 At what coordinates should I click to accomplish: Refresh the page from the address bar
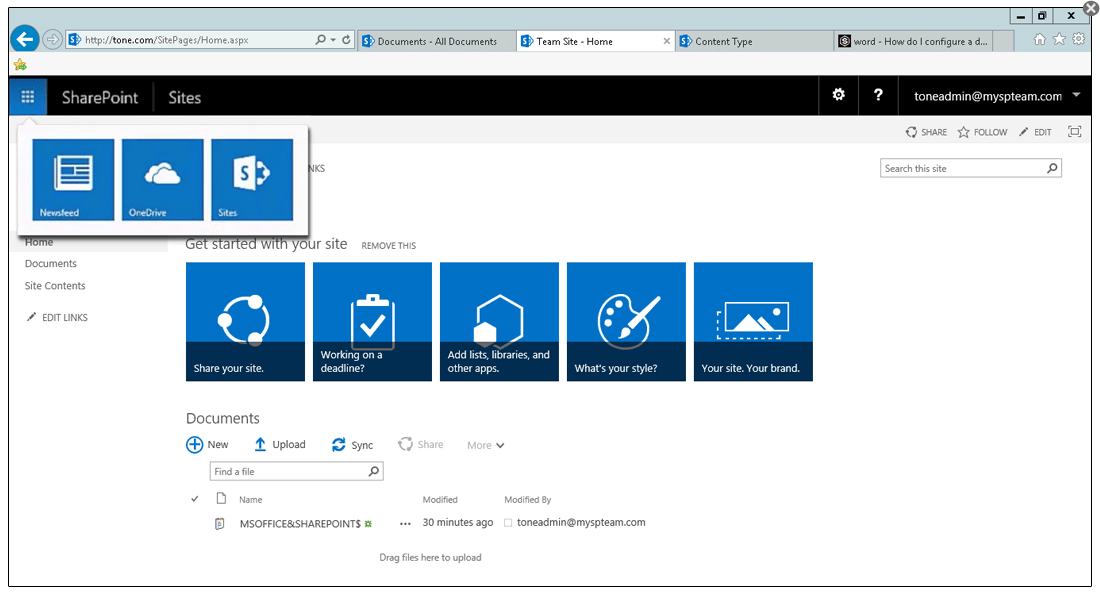pos(346,40)
